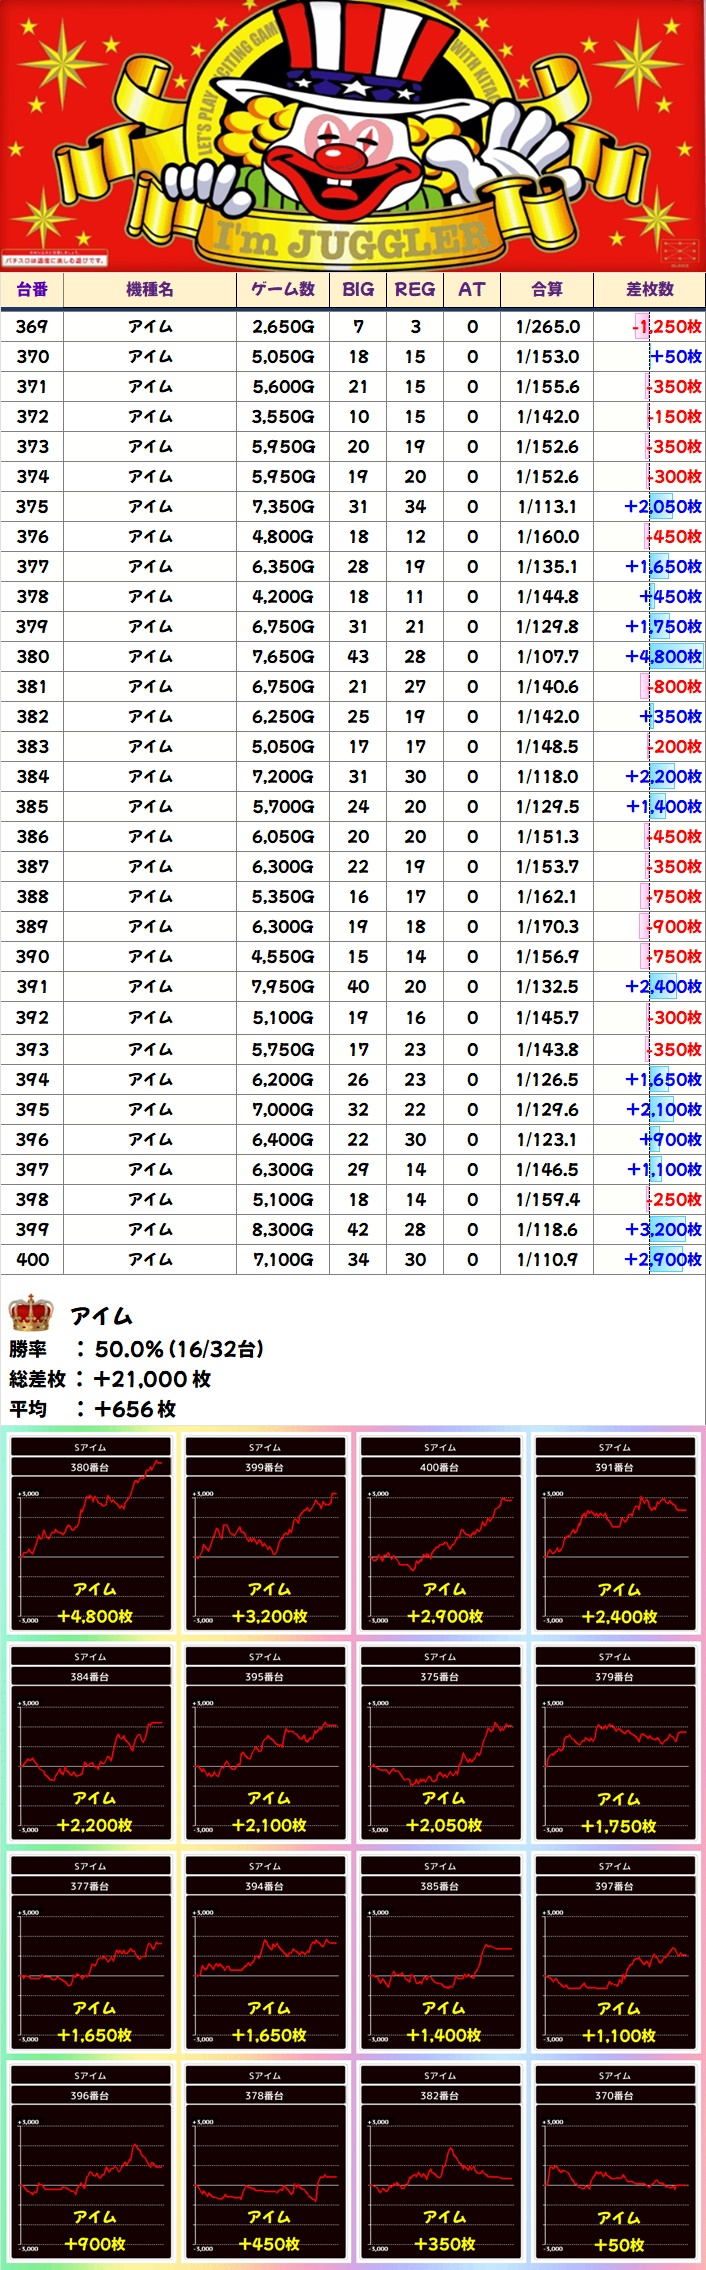Open the 396番台 graph thumbnail

coord(91,2161)
